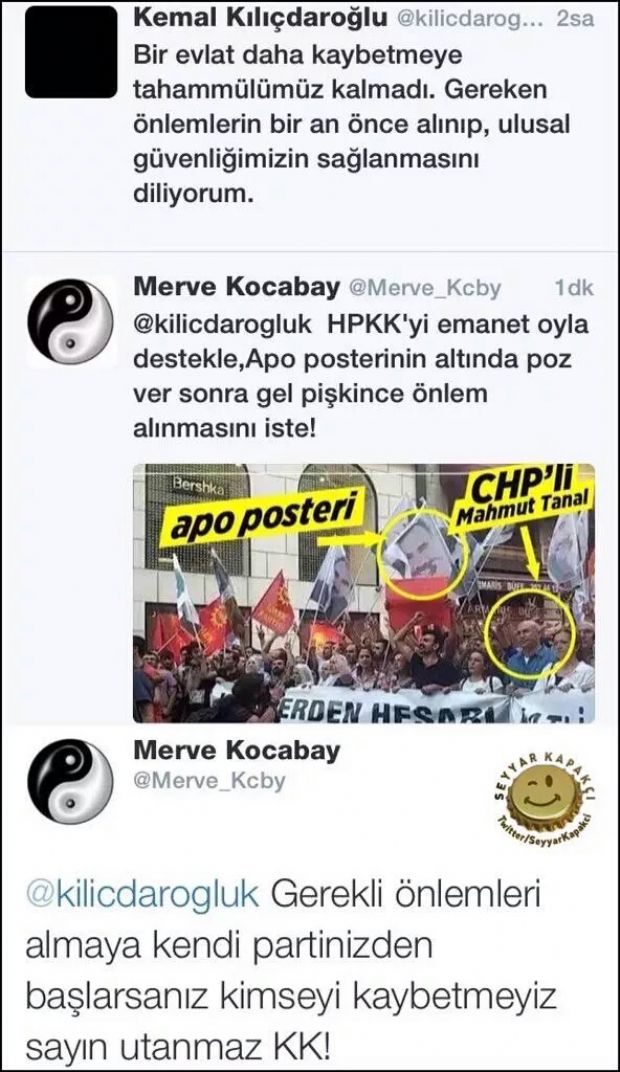Click the yellow circle around the man in the crowd
Viewport: 620px width, 1072px height.
point(530,628)
